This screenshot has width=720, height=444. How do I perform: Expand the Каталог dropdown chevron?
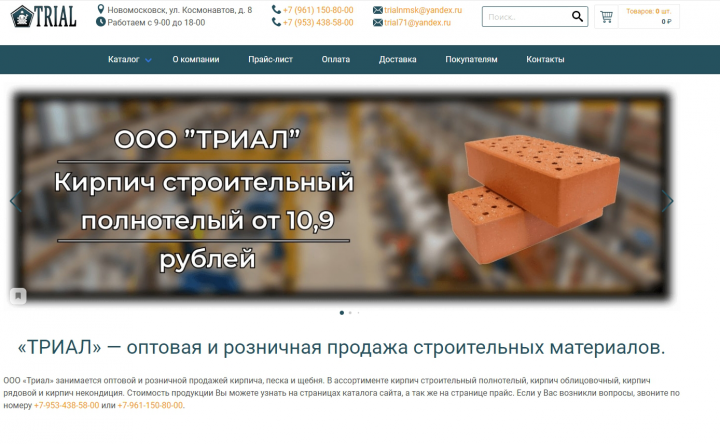click(148, 60)
